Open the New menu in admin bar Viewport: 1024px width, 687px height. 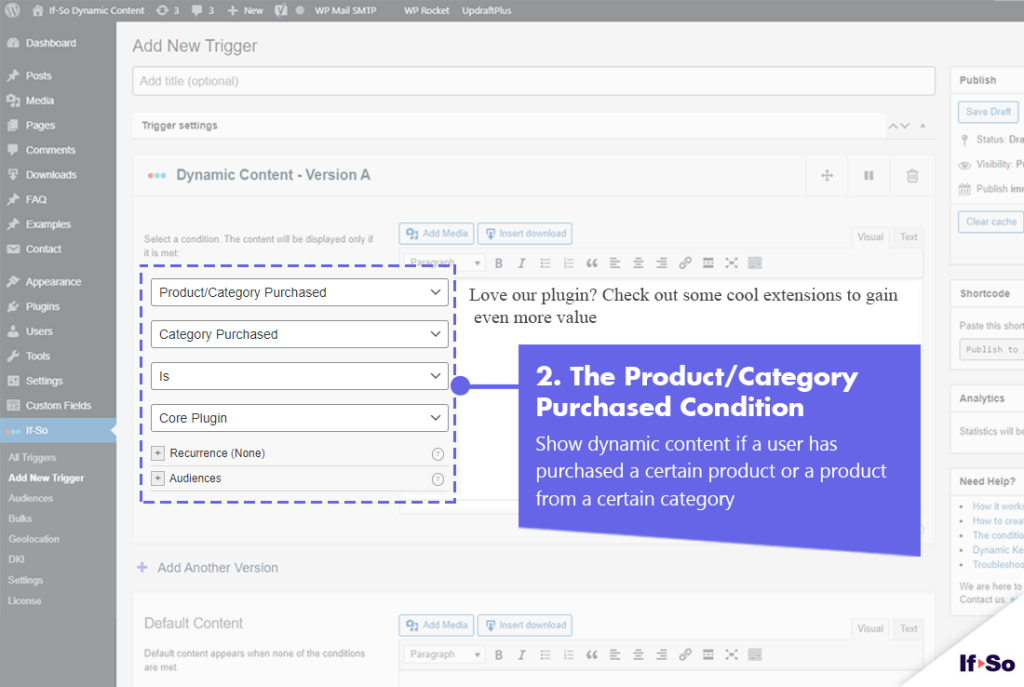(245, 10)
